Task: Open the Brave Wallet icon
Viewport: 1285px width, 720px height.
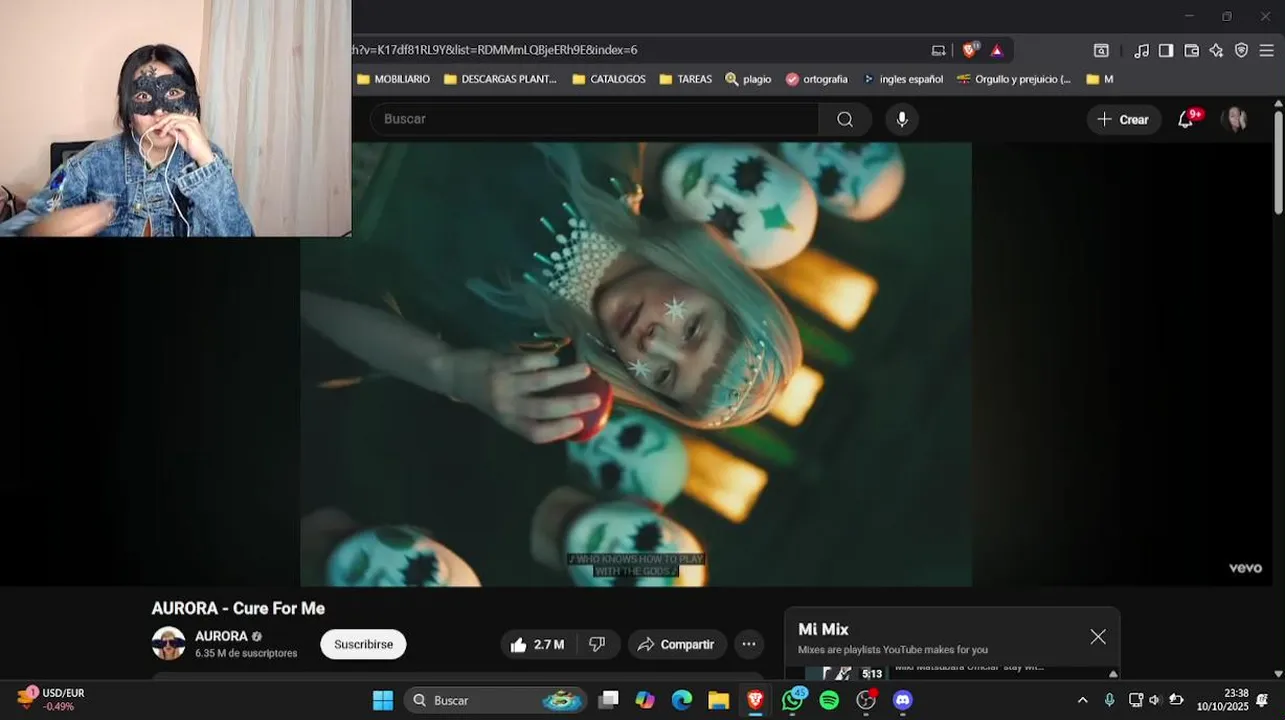Action: (x=1191, y=50)
